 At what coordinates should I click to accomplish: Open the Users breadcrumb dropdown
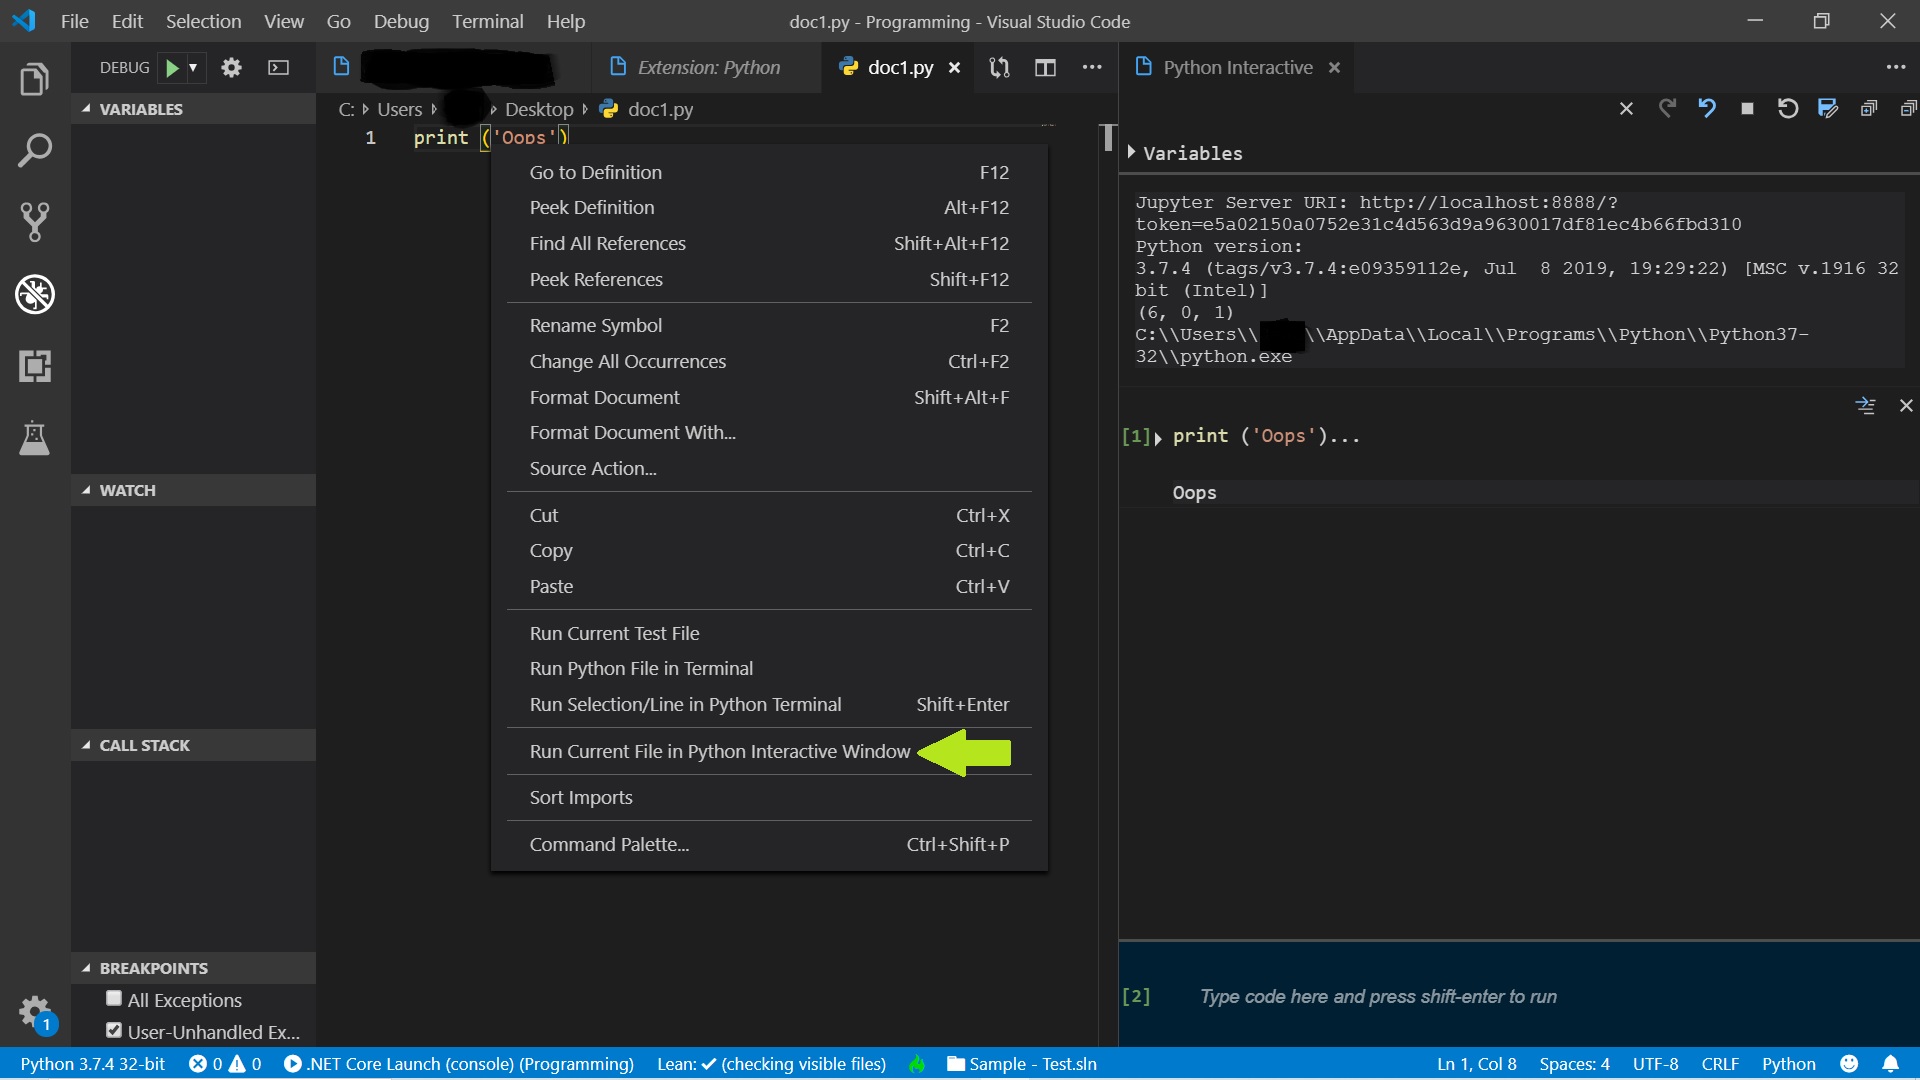399,109
